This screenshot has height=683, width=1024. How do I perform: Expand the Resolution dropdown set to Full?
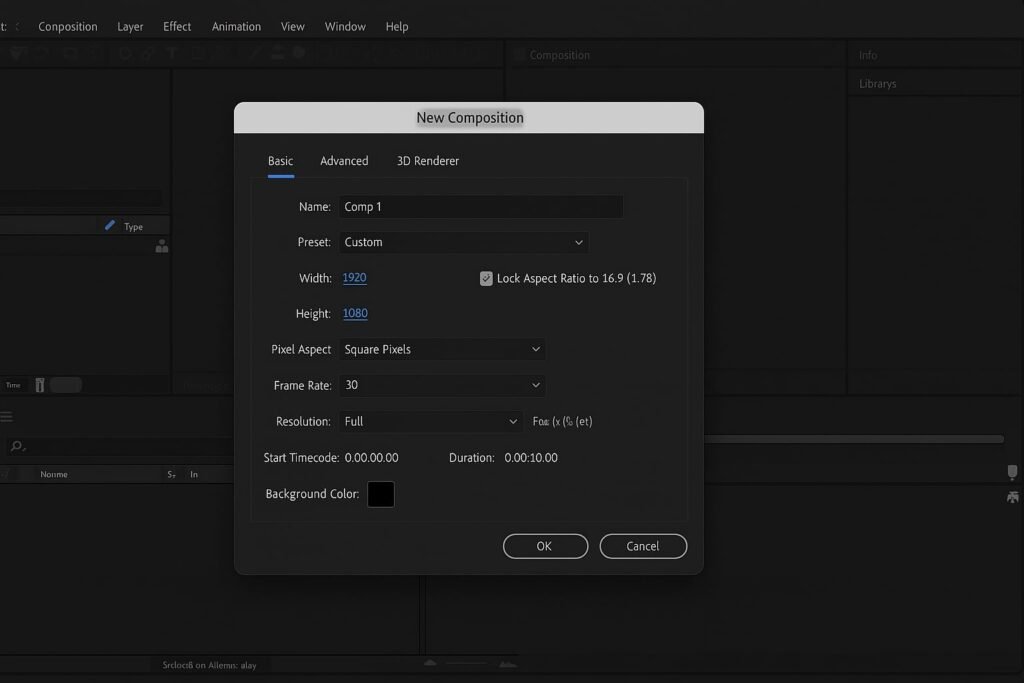click(x=431, y=422)
